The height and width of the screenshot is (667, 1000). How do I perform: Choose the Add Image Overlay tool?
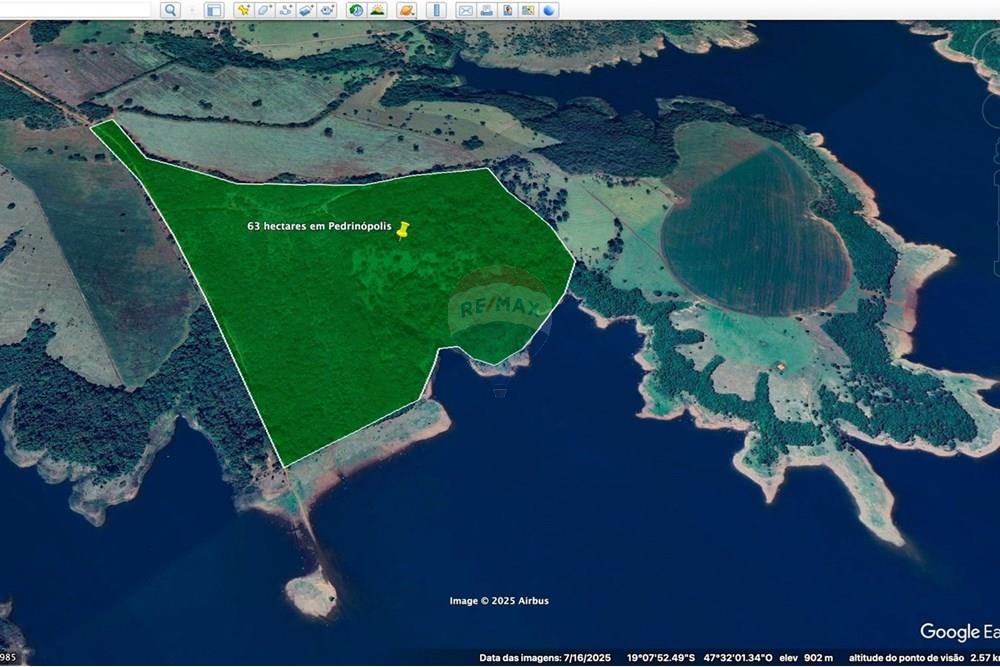[307, 10]
